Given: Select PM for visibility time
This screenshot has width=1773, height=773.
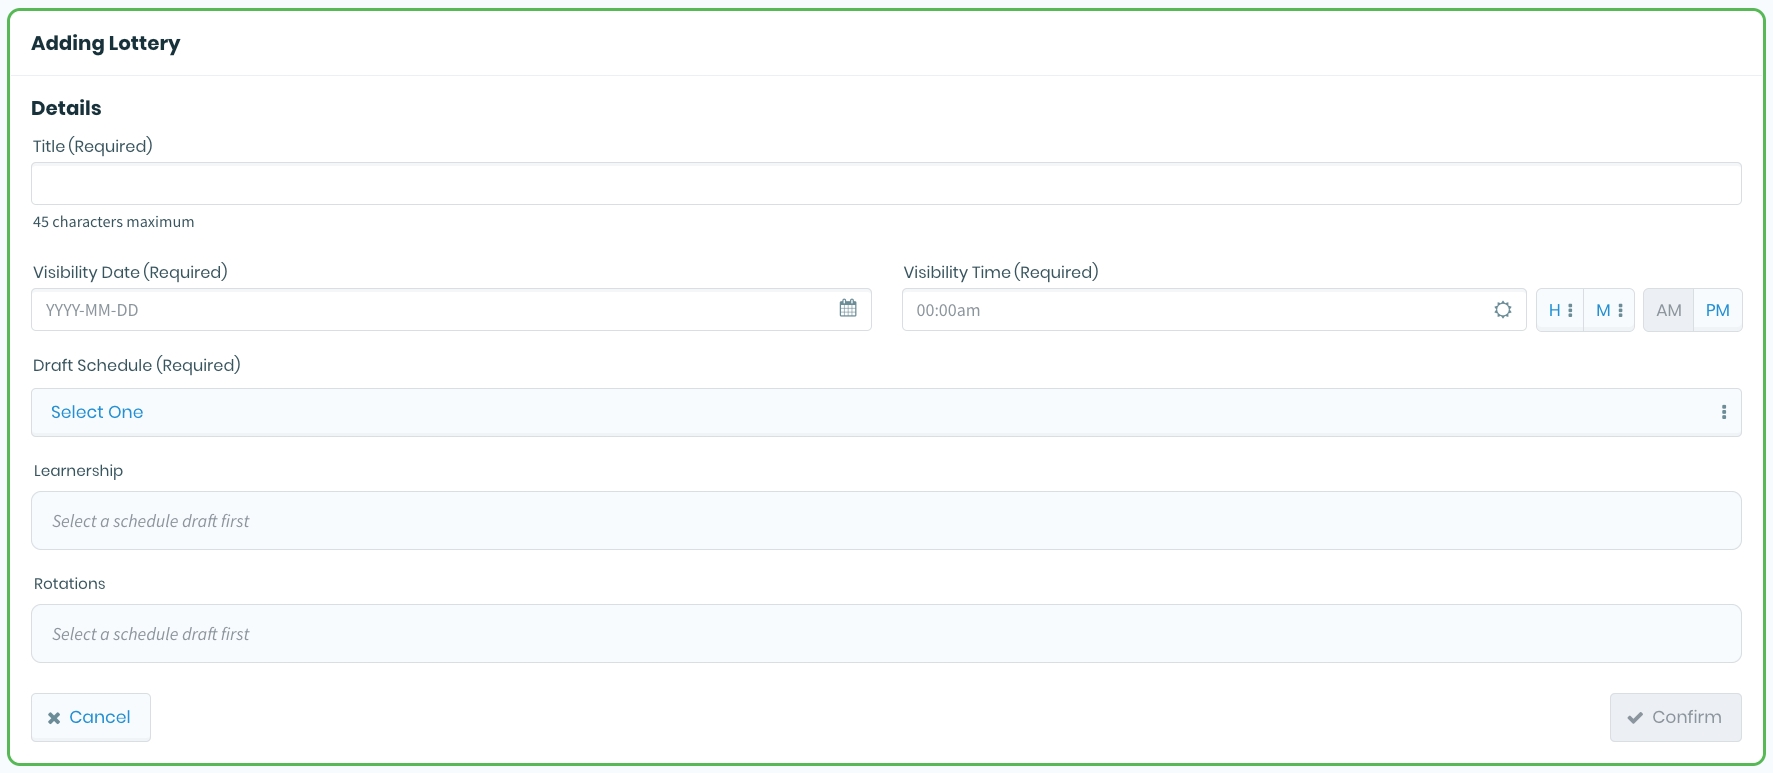Looking at the screenshot, I should point(1718,310).
